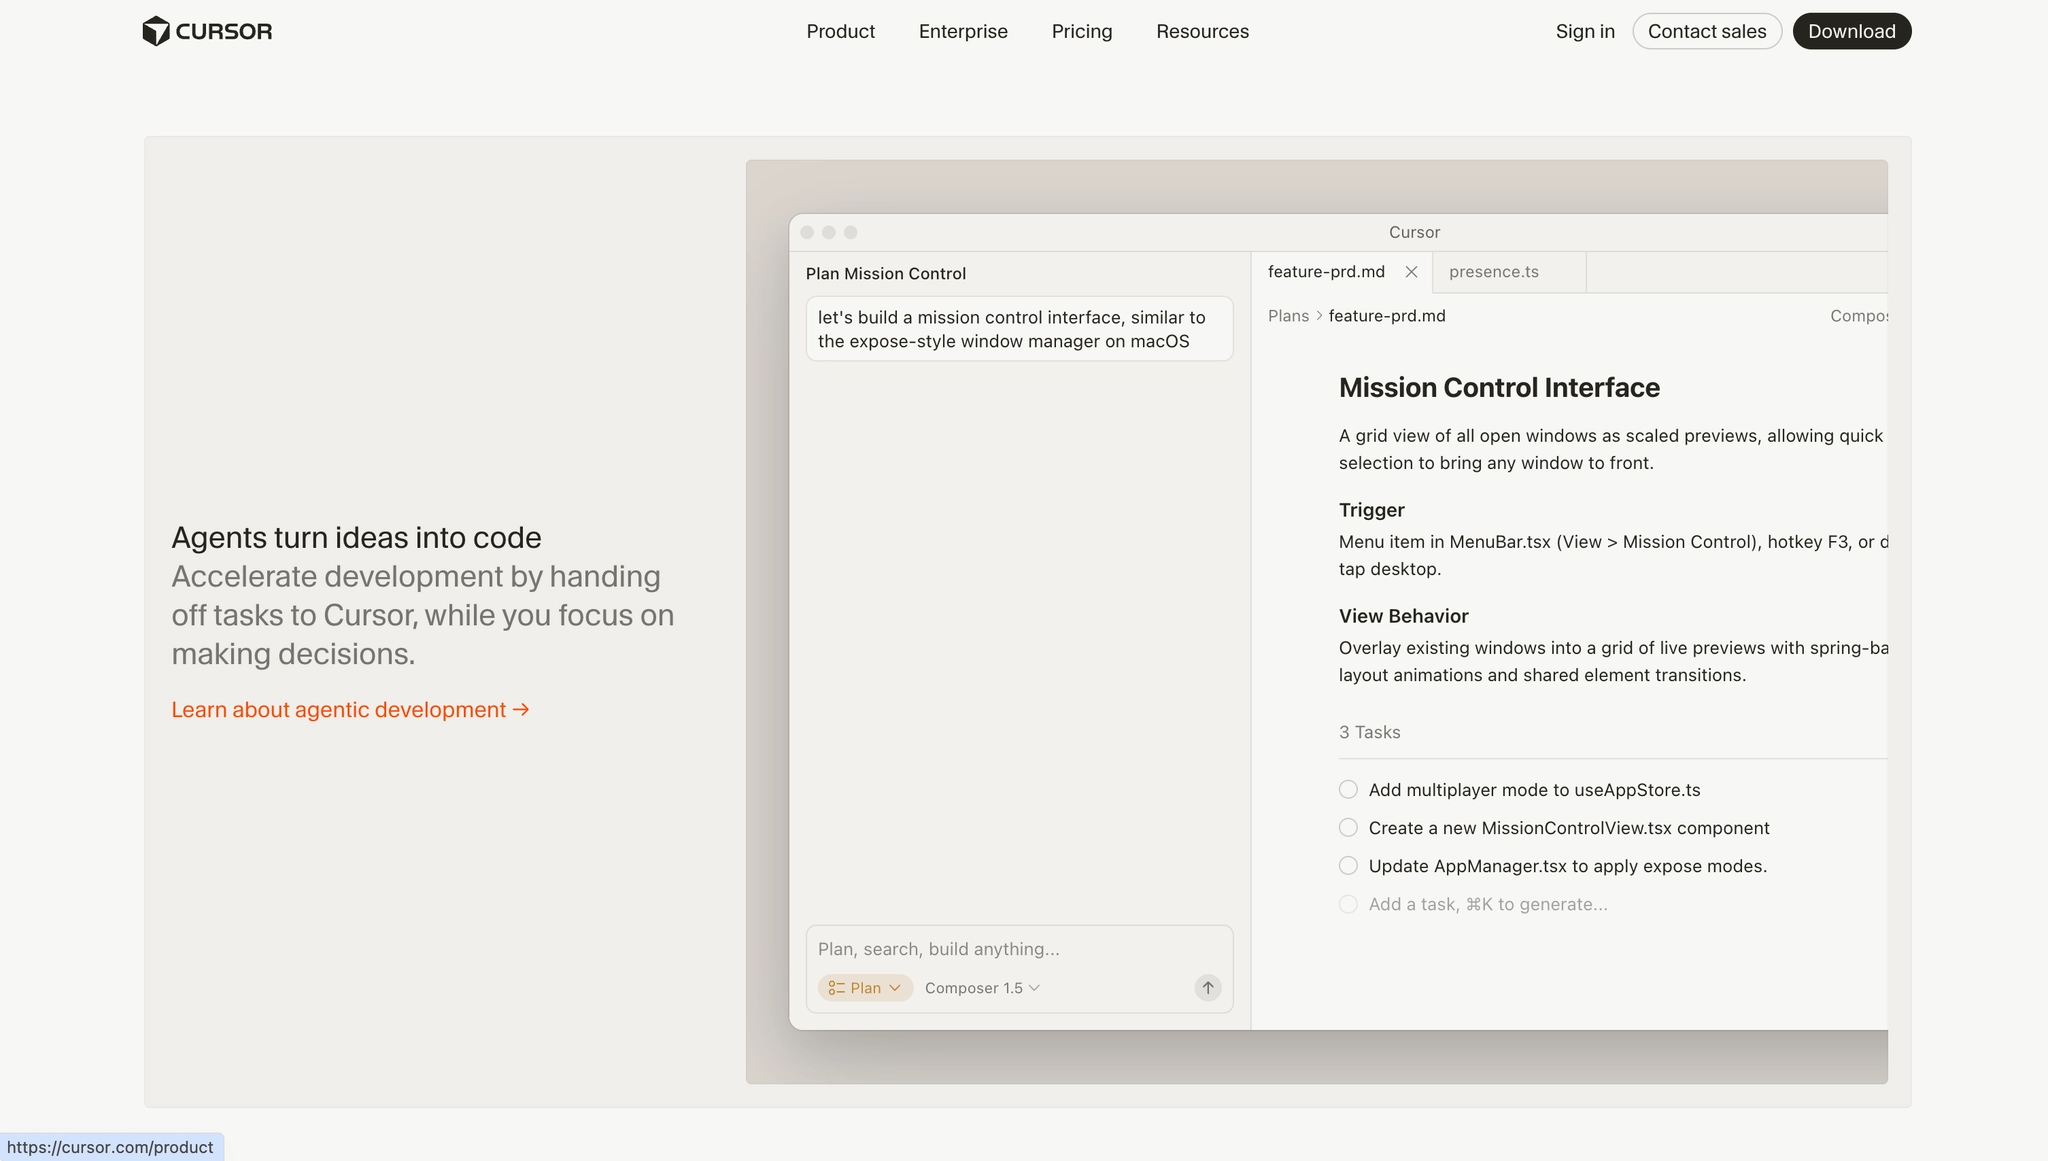The height and width of the screenshot is (1161, 2048).
Task: Check the Update AppManager.tsx task circle
Action: [x=1348, y=866]
